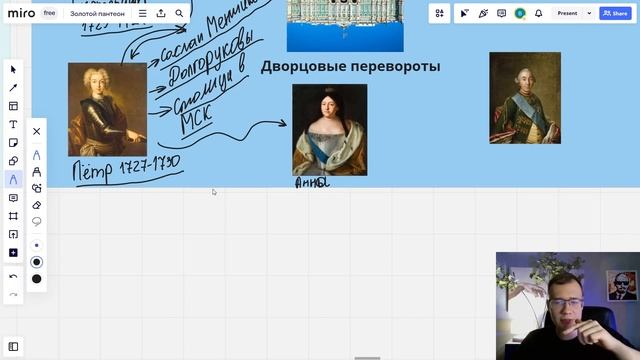This screenshot has width=640, height=360.
Task: Open the comments panel
Action: pos(501,13)
